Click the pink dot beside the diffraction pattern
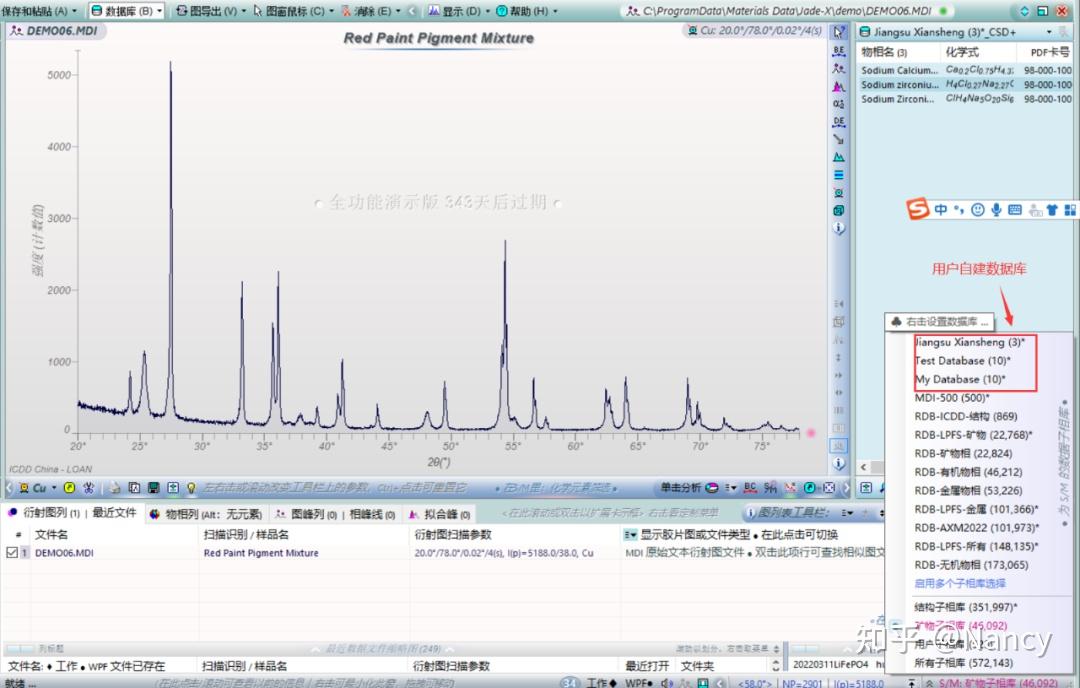The image size is (1080, 688). [811, 432]
